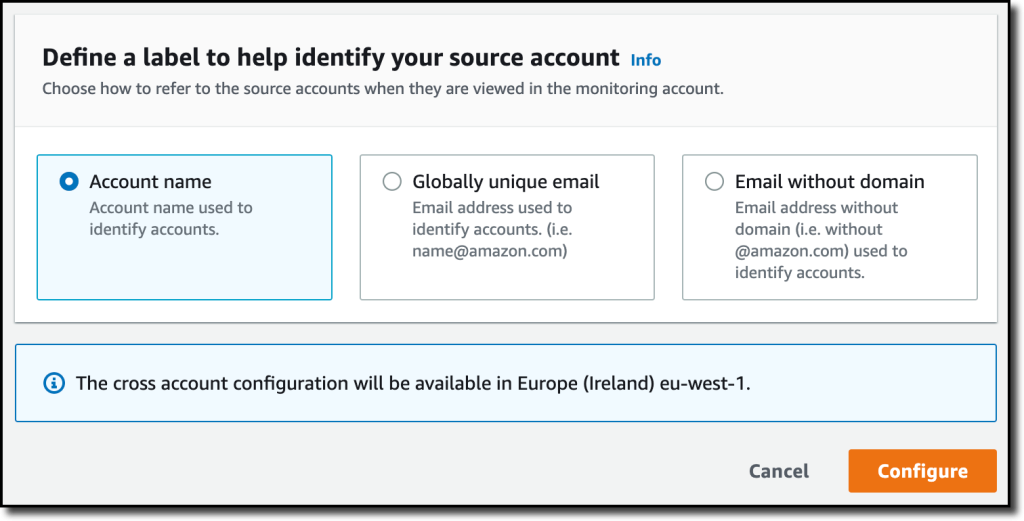The width and height of the screenshot is (1024, 521).
Task: Pick the Email without domain radio button
Action: tap(714, 182)
